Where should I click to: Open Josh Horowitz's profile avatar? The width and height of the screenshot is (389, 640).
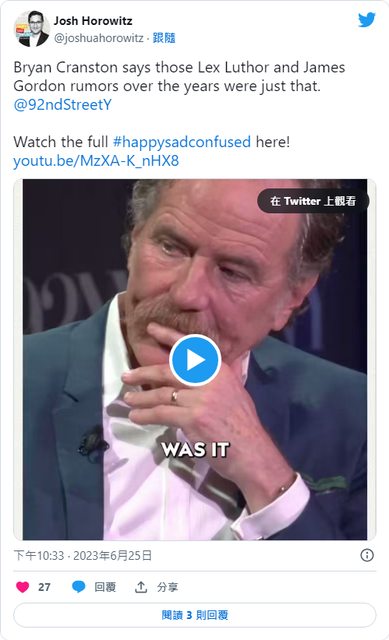click(x=32, y=29)
